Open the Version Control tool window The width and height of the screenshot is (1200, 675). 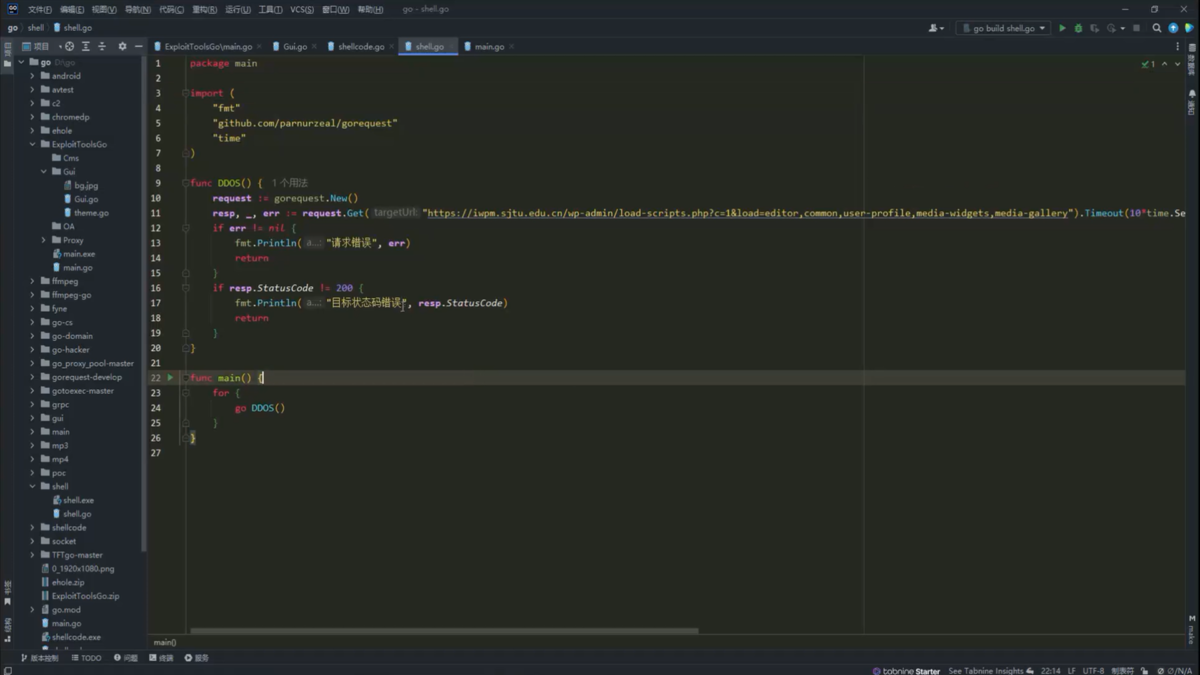40,658
